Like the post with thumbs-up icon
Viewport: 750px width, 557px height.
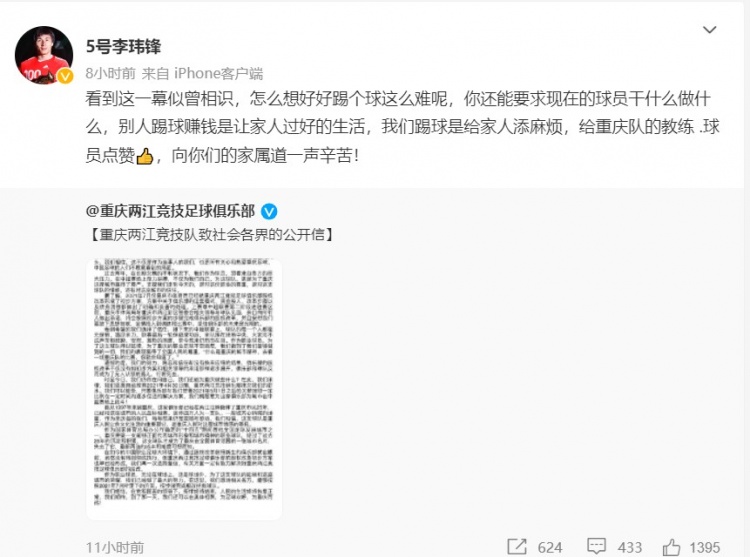671,546
